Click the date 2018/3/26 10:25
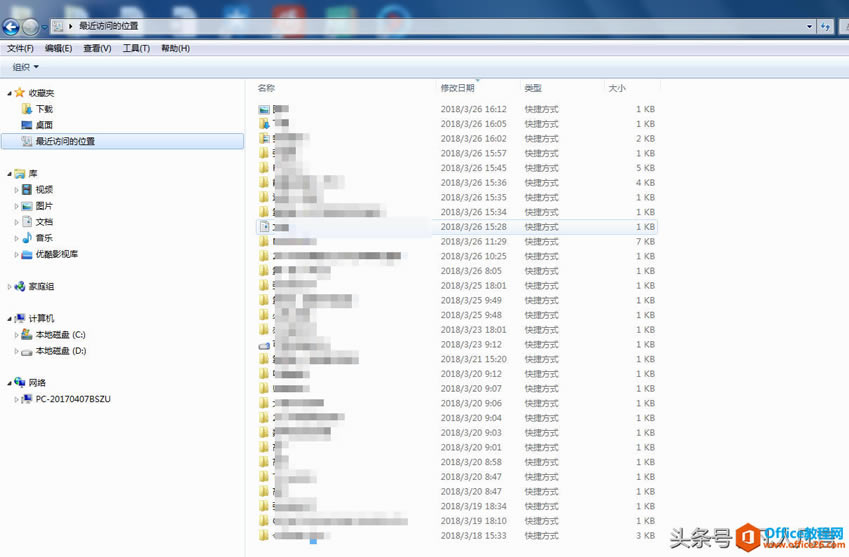The height and width of the screenshot is (557, 849). tap(474, 256)
